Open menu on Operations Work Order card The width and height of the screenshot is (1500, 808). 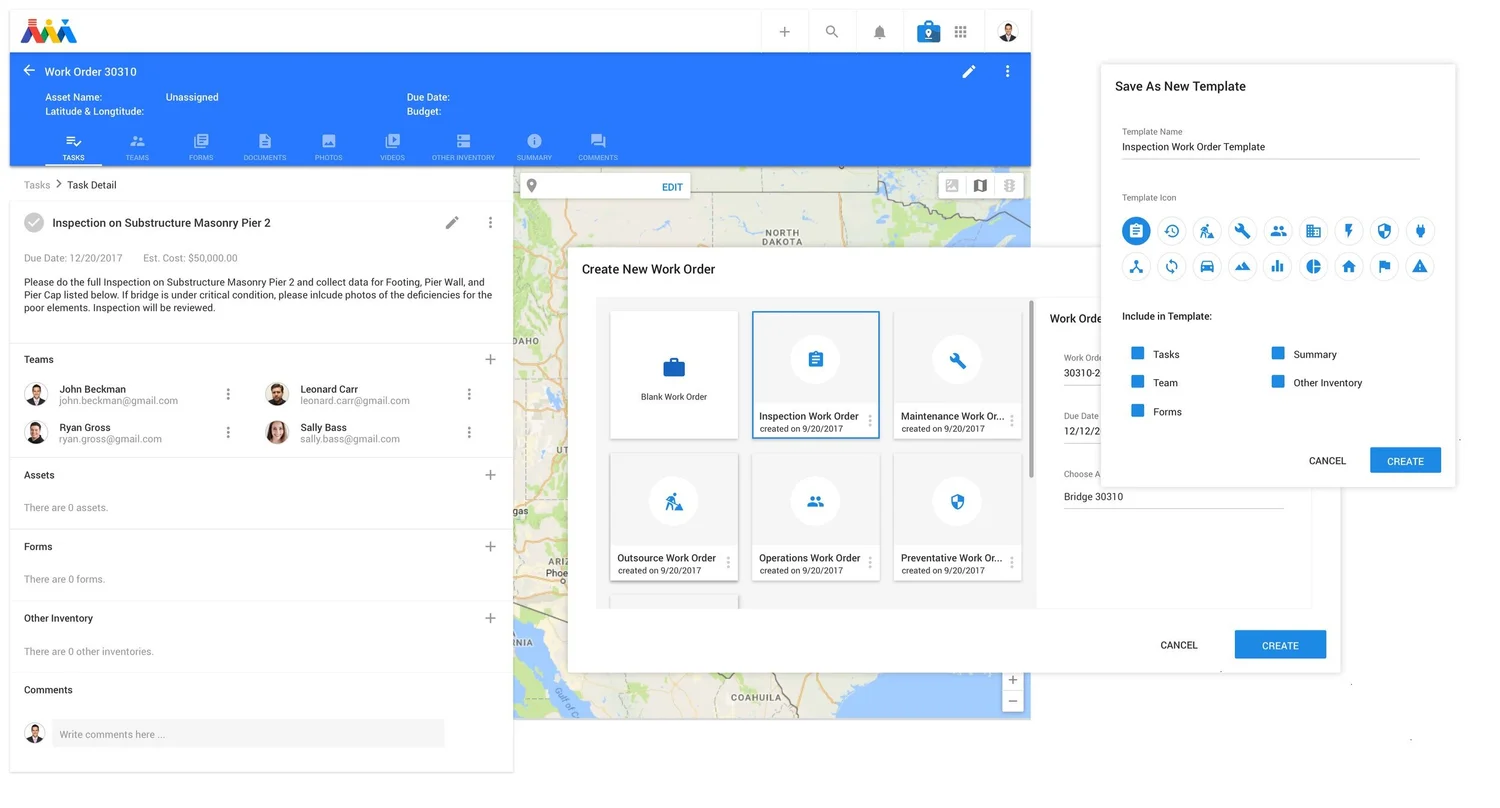[870, 563]
